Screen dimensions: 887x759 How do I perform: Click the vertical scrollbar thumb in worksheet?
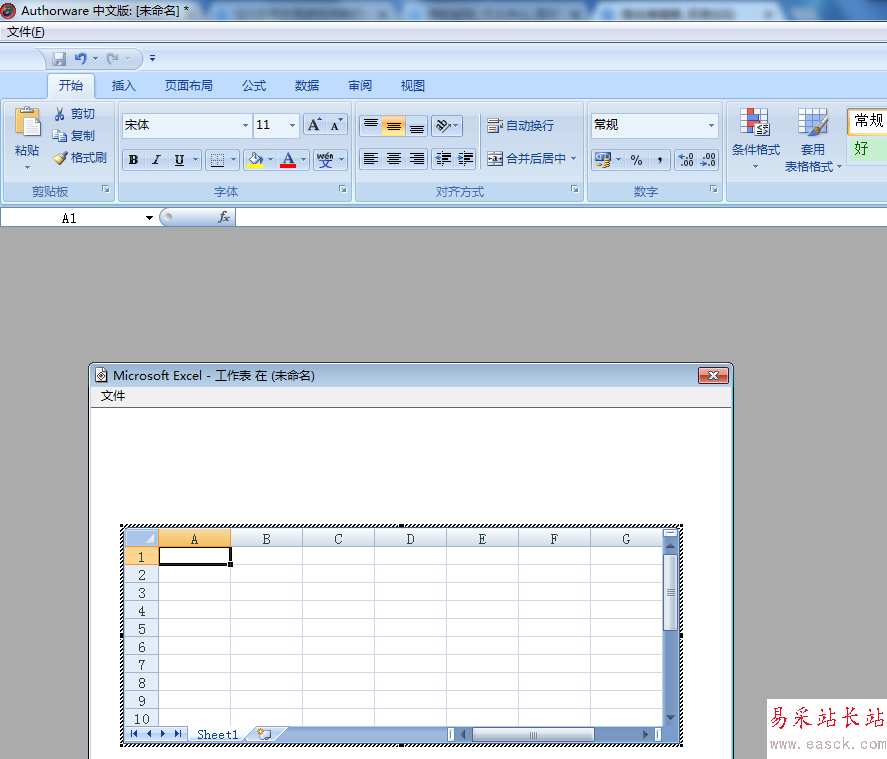(x=670, y=593)
